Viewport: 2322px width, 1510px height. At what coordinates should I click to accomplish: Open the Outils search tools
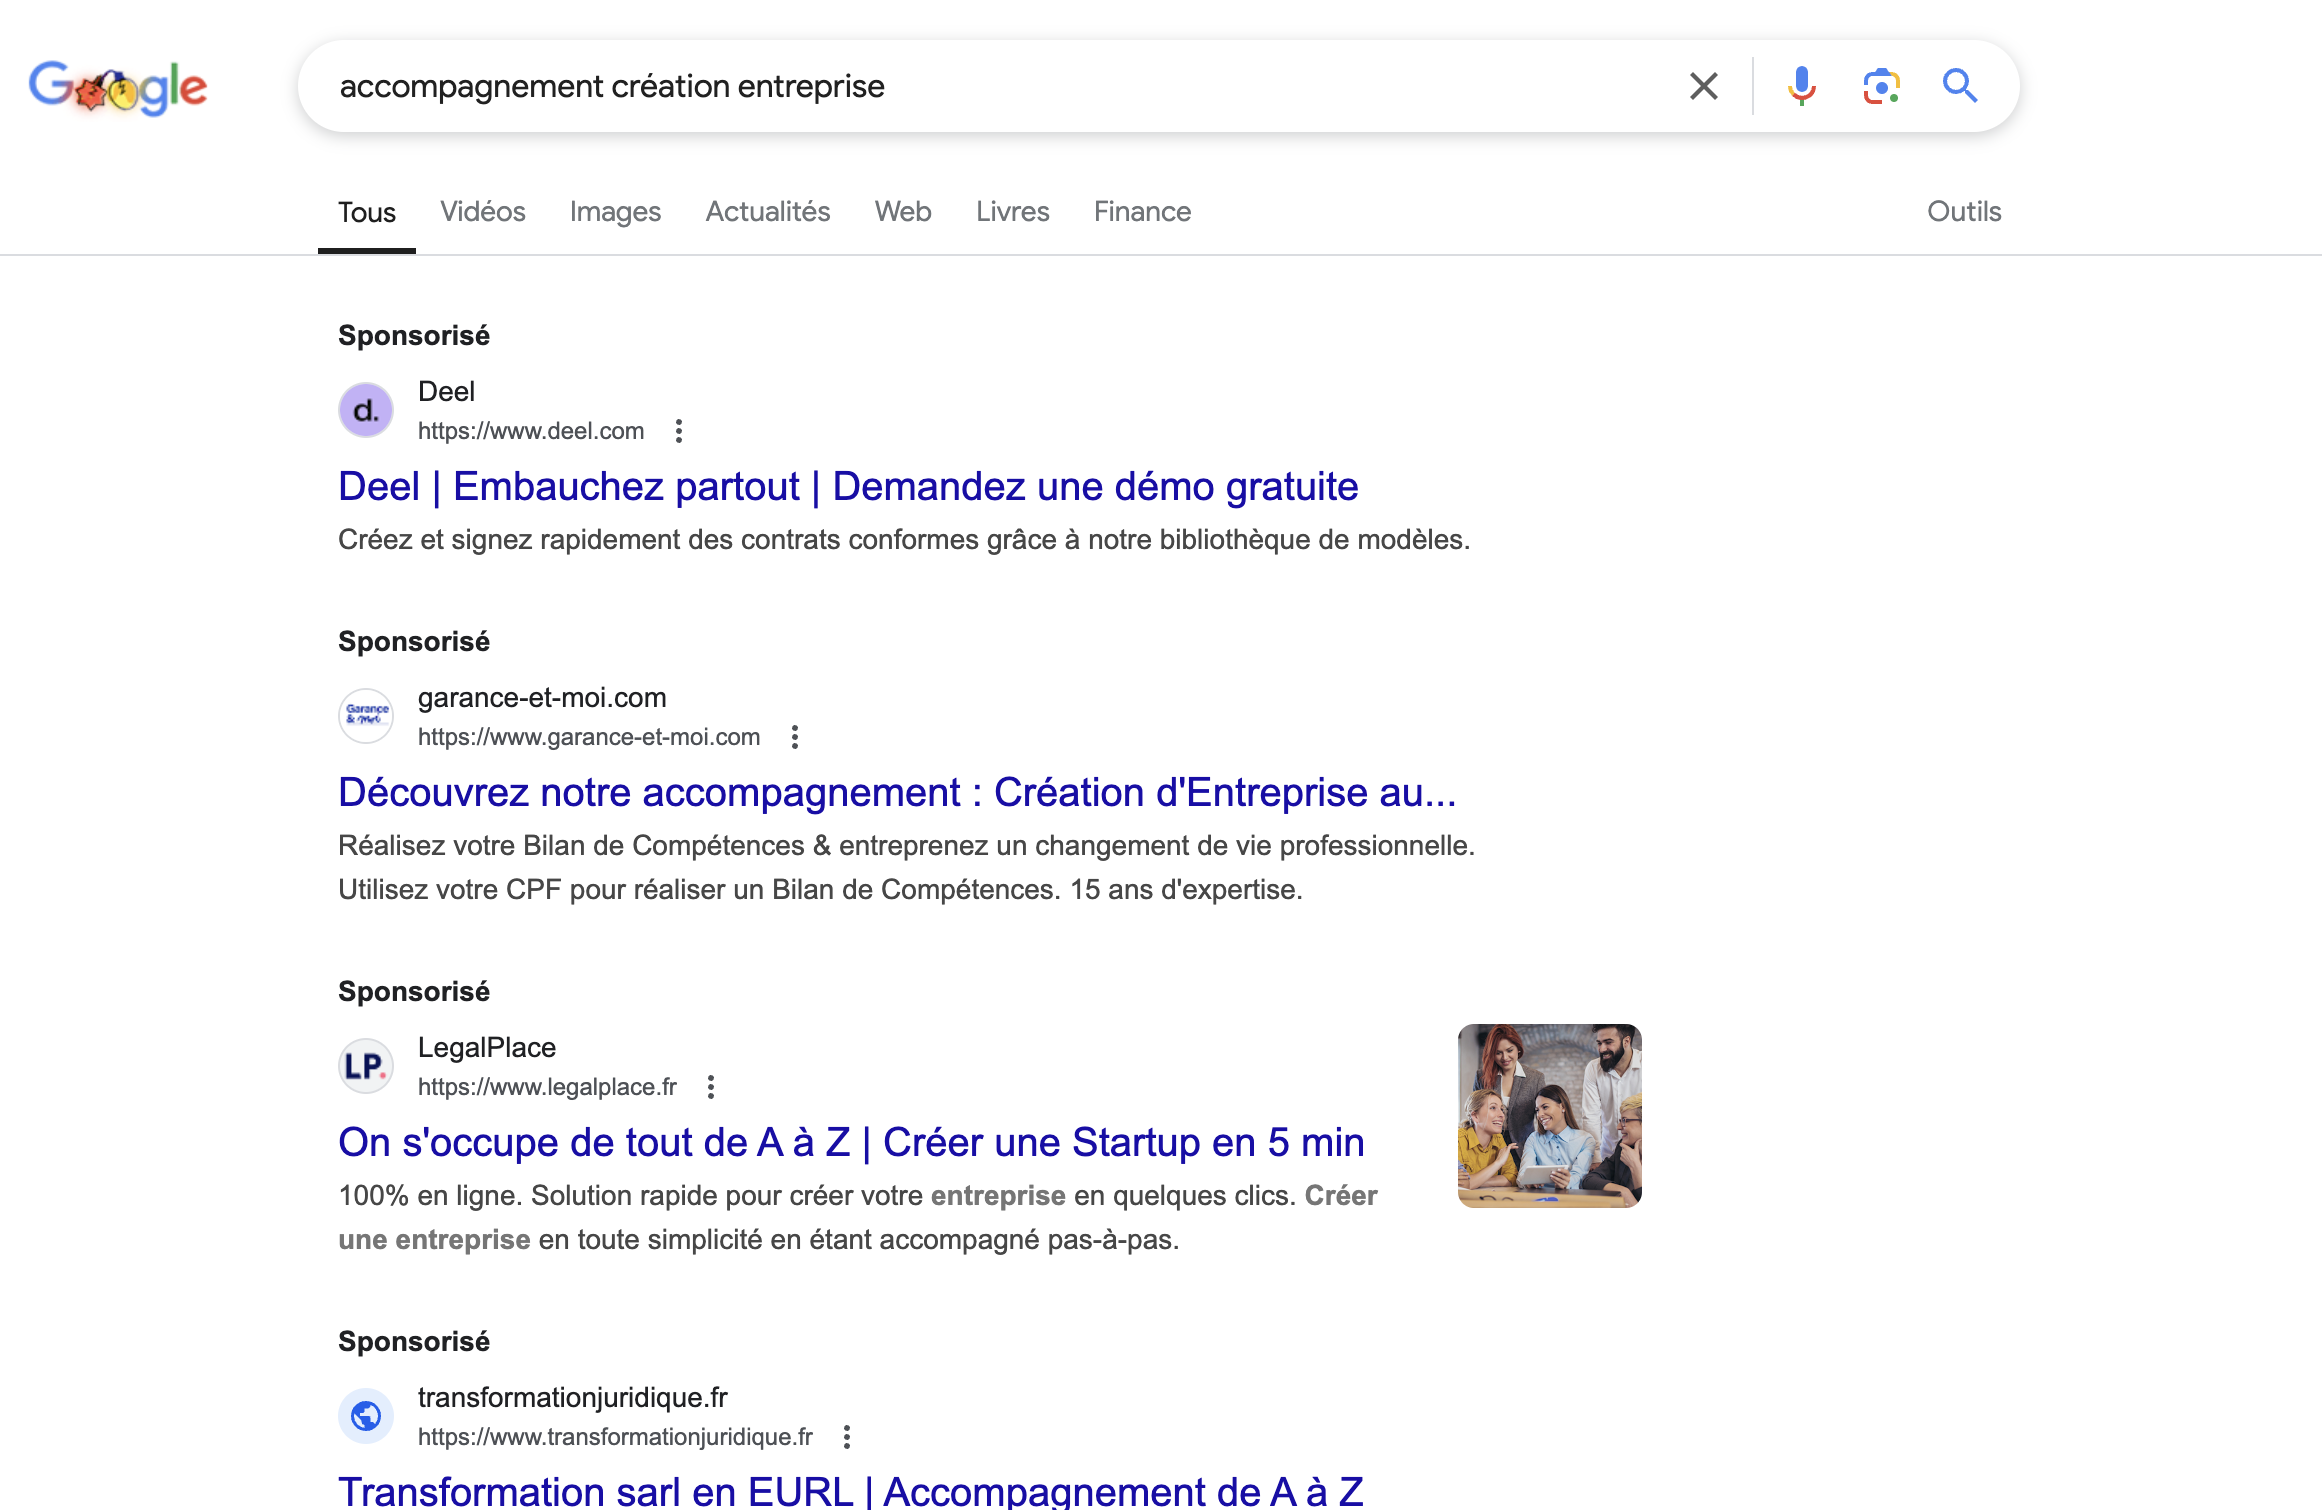[1964, 212]
